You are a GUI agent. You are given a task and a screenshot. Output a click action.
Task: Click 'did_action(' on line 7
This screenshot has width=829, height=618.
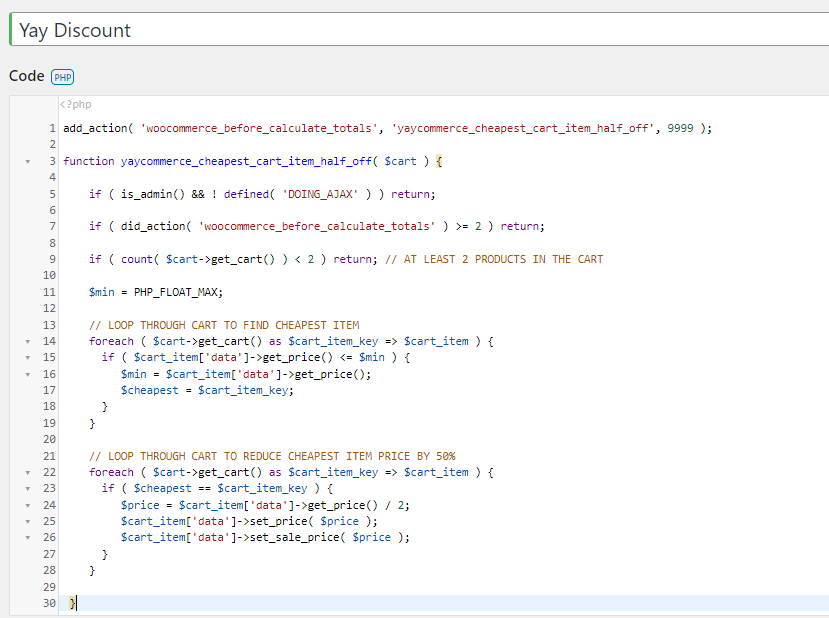pyautogui.click(x=156, y=226)
